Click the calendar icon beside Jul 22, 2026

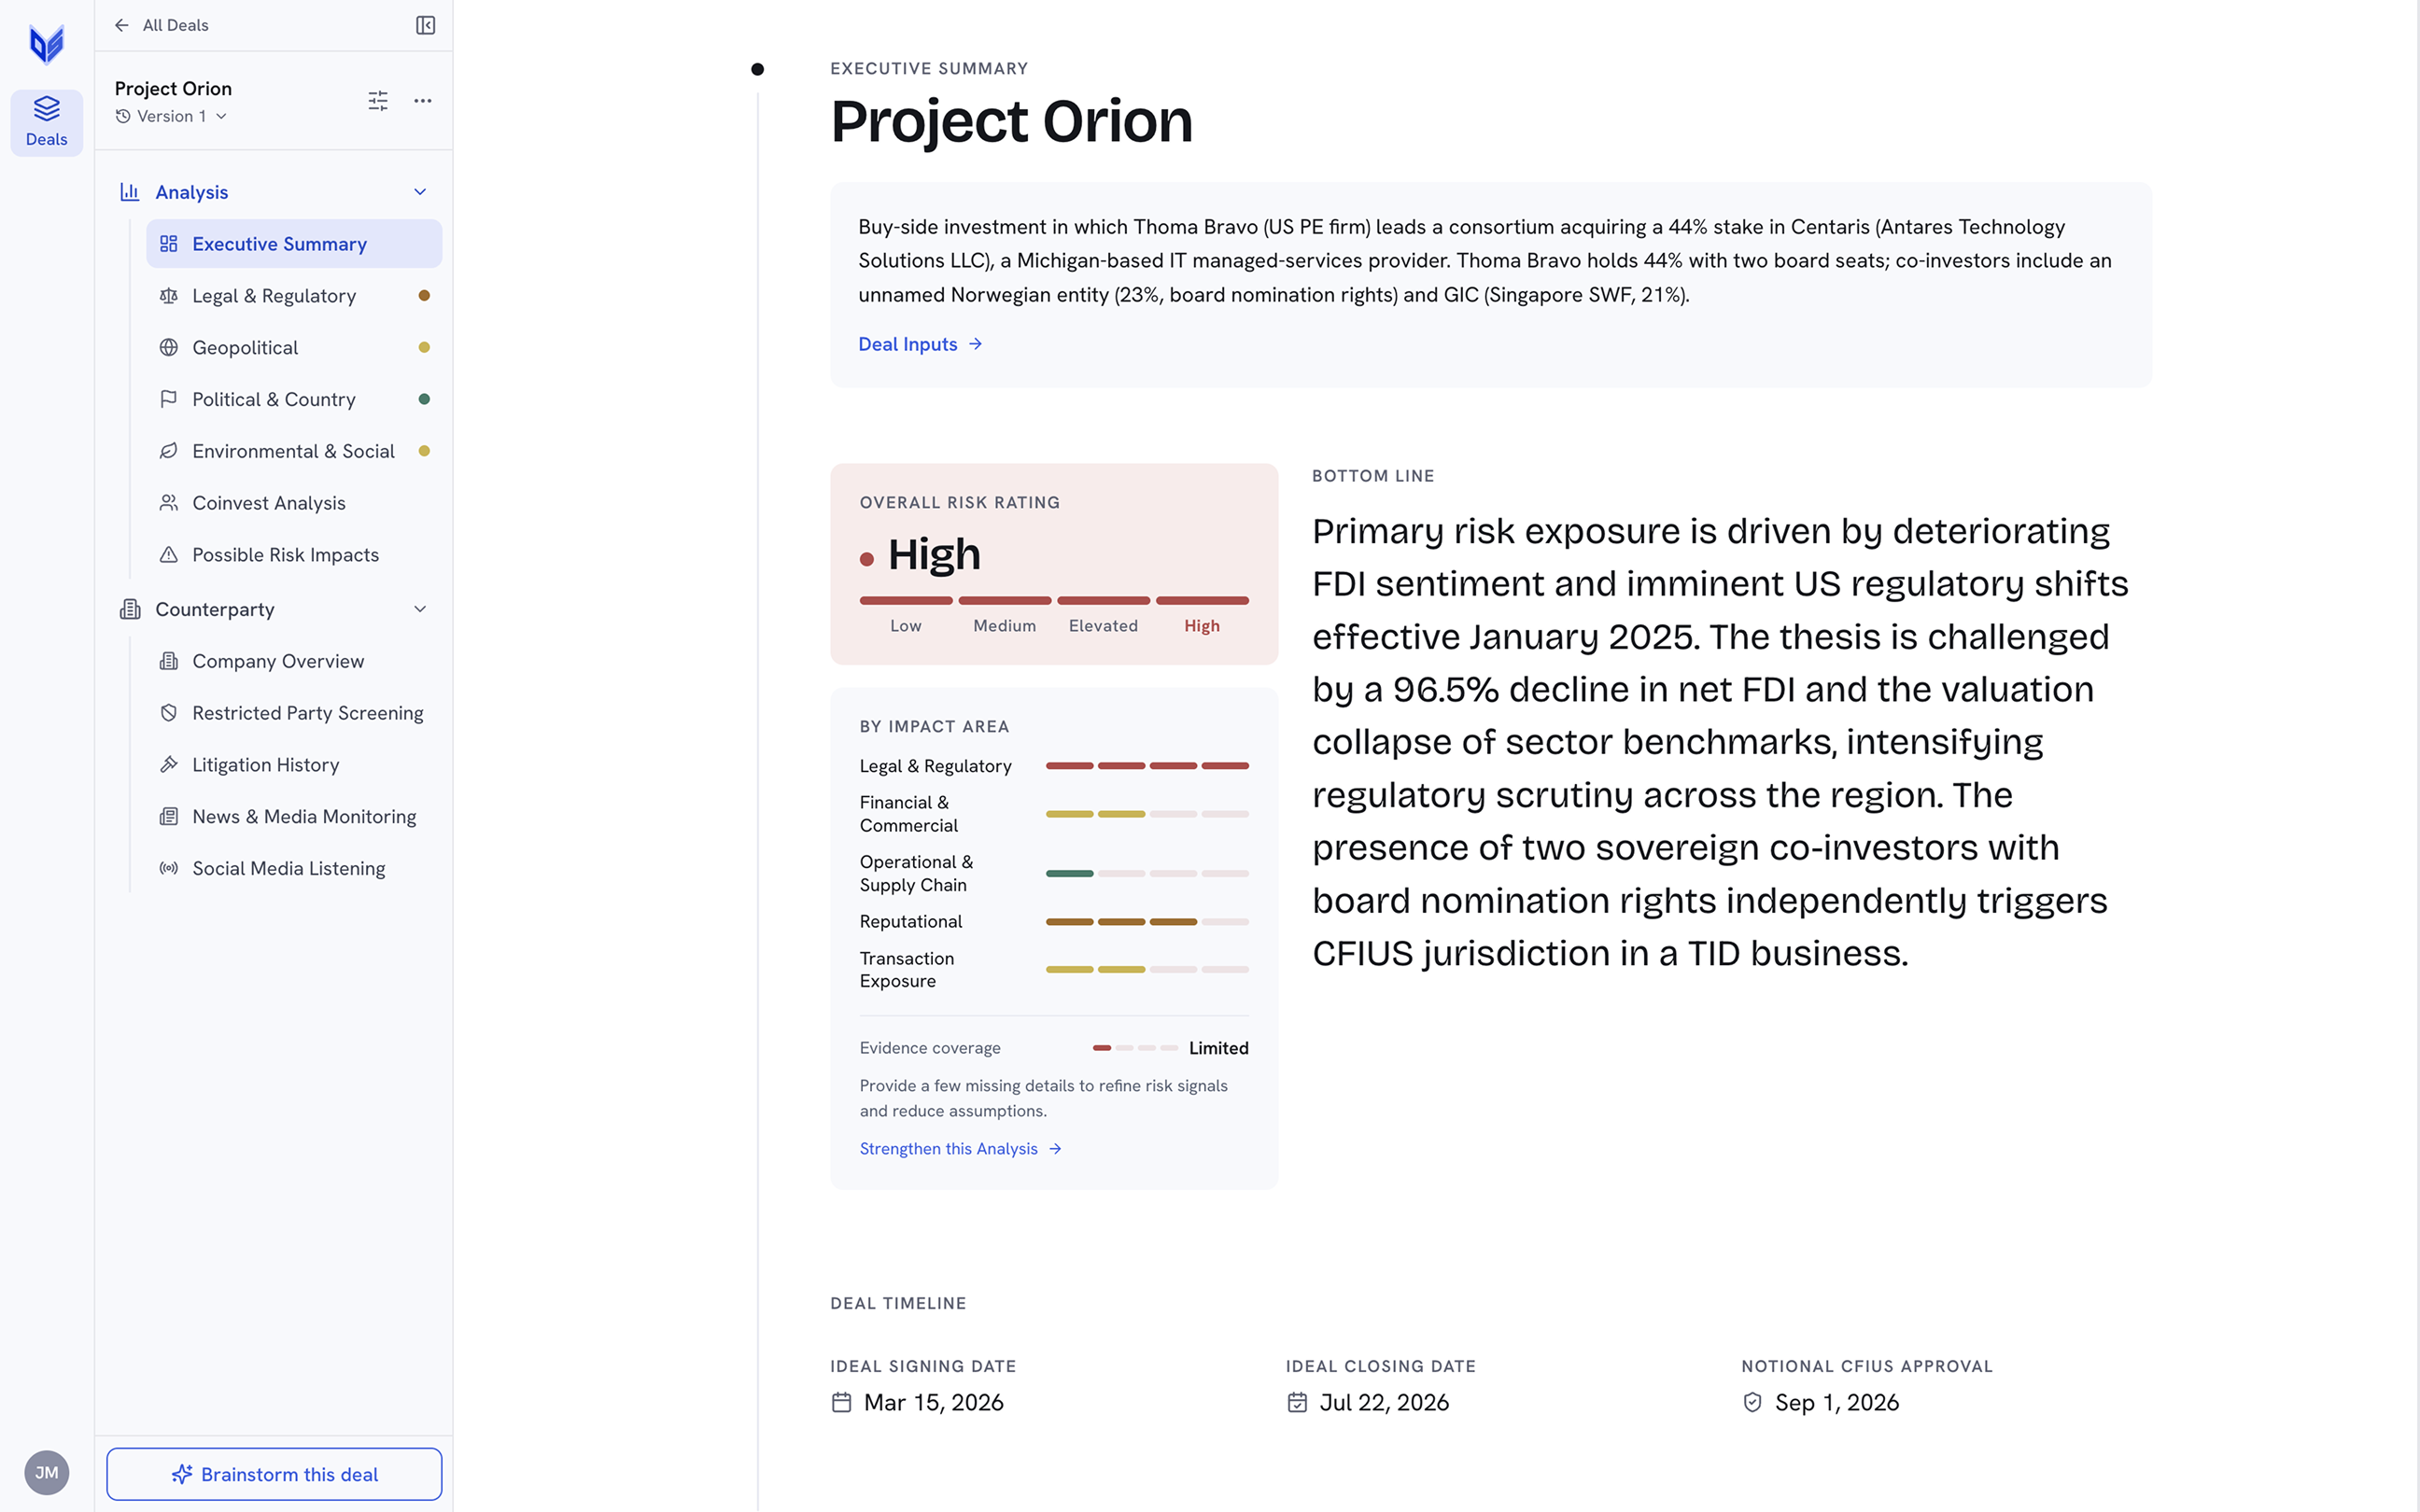(x=1297, y=1403)
